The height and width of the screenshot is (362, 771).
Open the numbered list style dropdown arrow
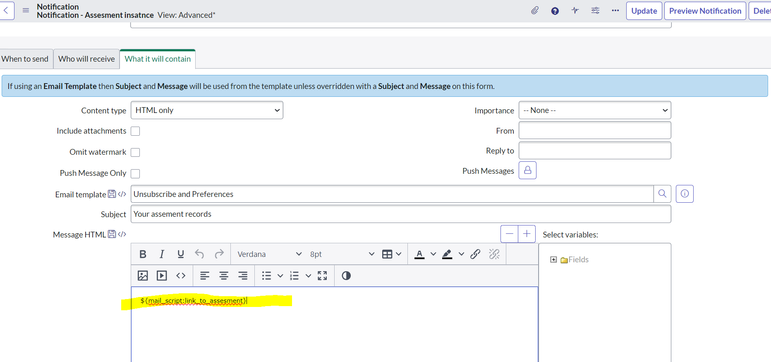pos(308,275)
